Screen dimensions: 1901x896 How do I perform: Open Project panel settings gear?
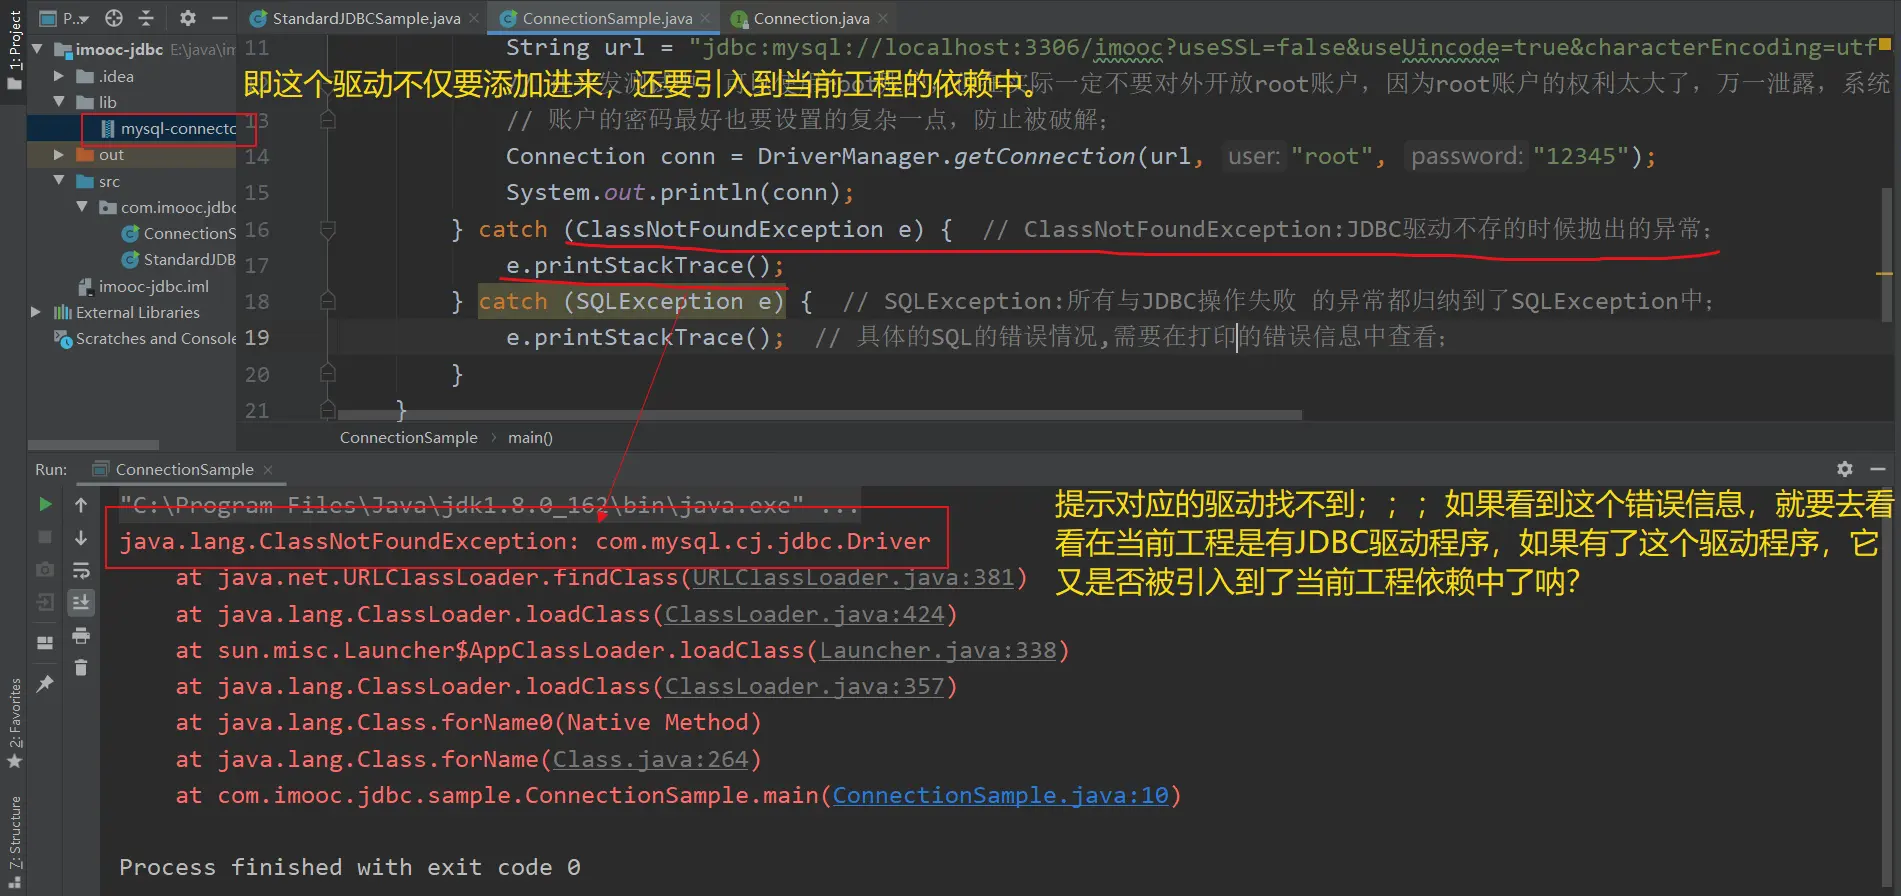[188, 18]
